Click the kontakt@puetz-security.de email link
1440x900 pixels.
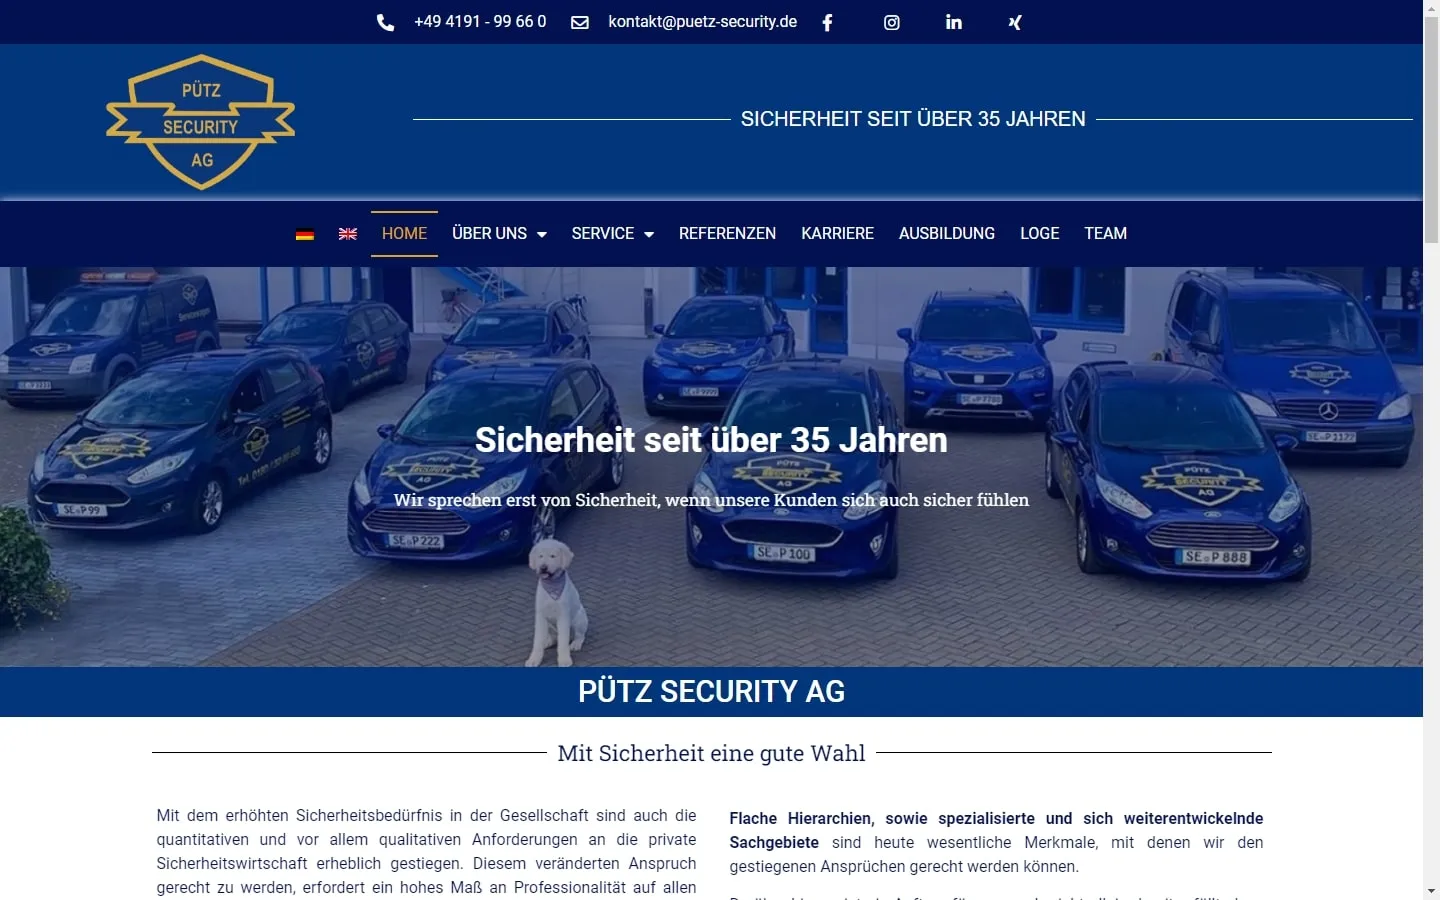point(703,21)
